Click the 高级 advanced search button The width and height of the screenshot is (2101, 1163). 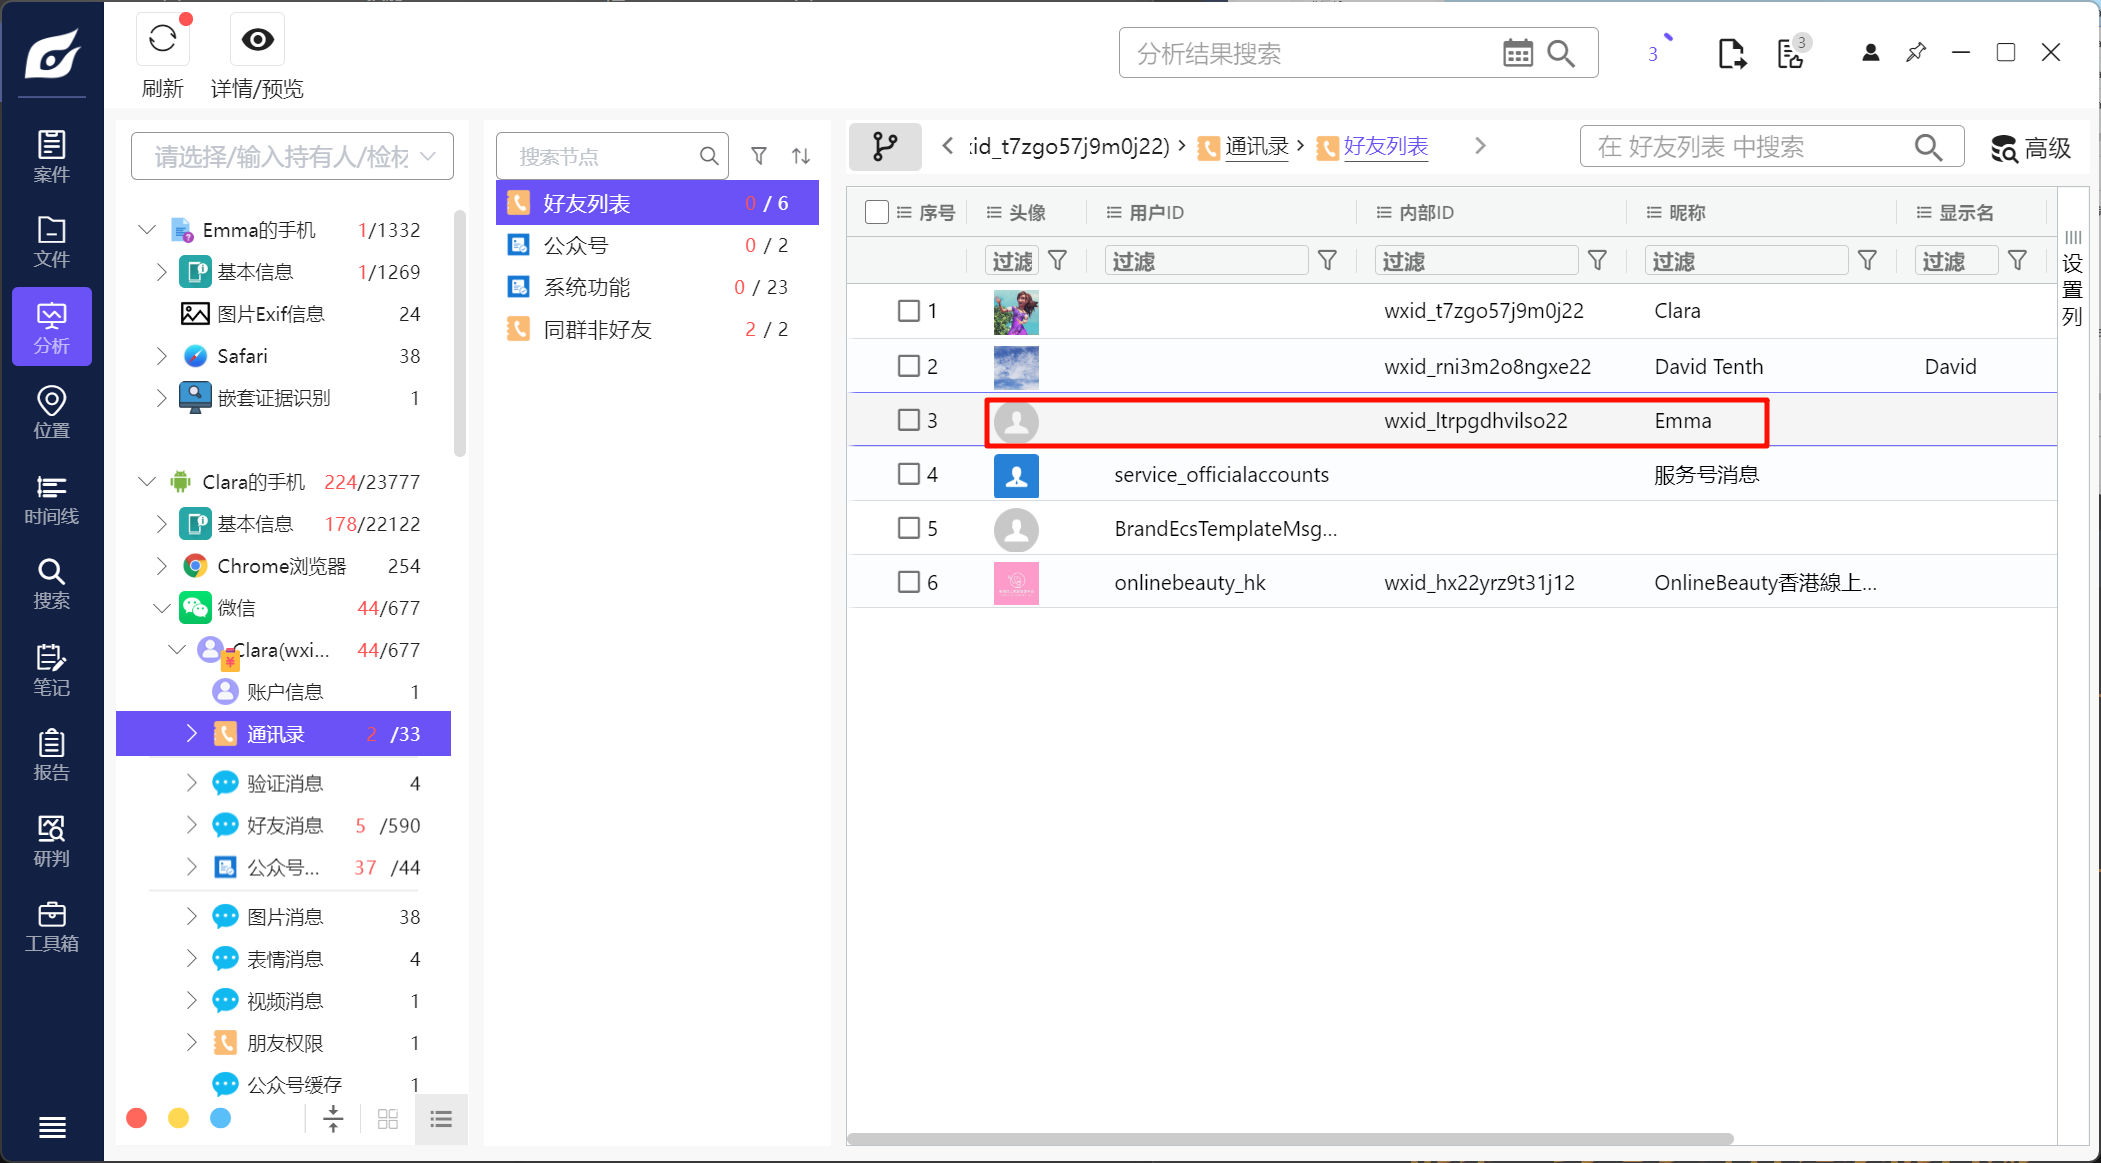[x=2031, y=148]
